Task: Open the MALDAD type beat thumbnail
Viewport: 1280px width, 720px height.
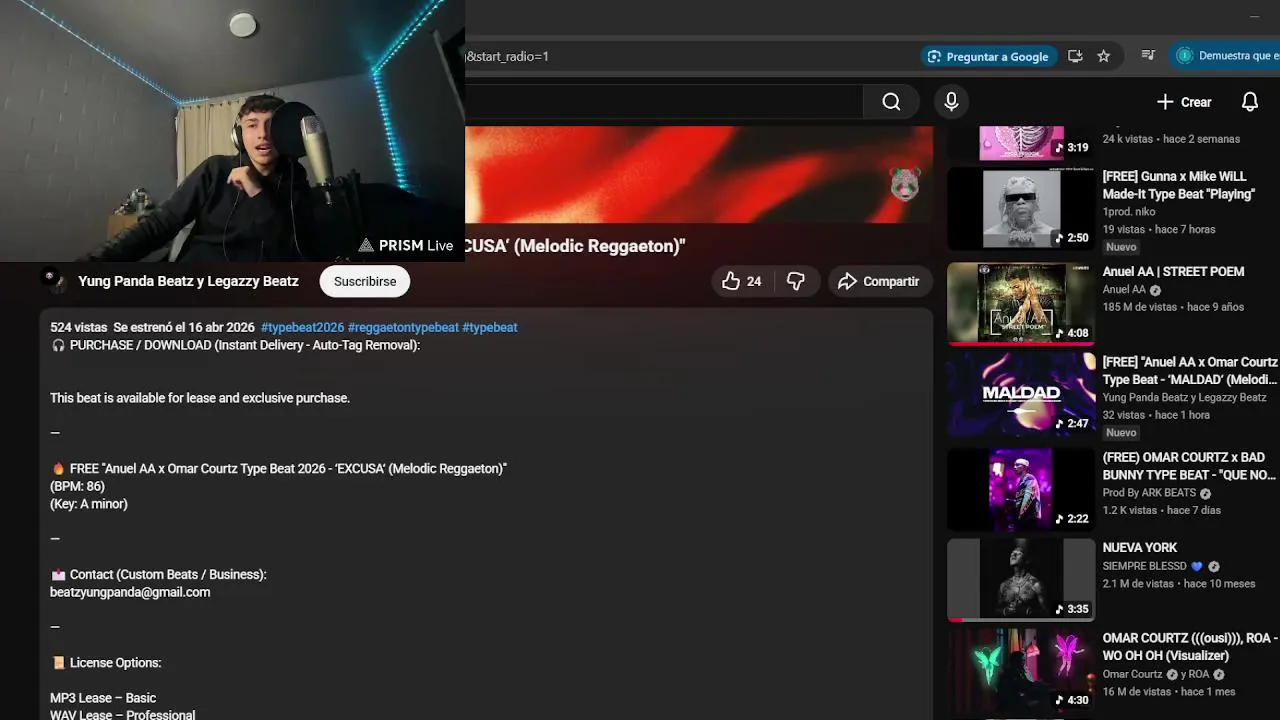Action: point(1021,393)
